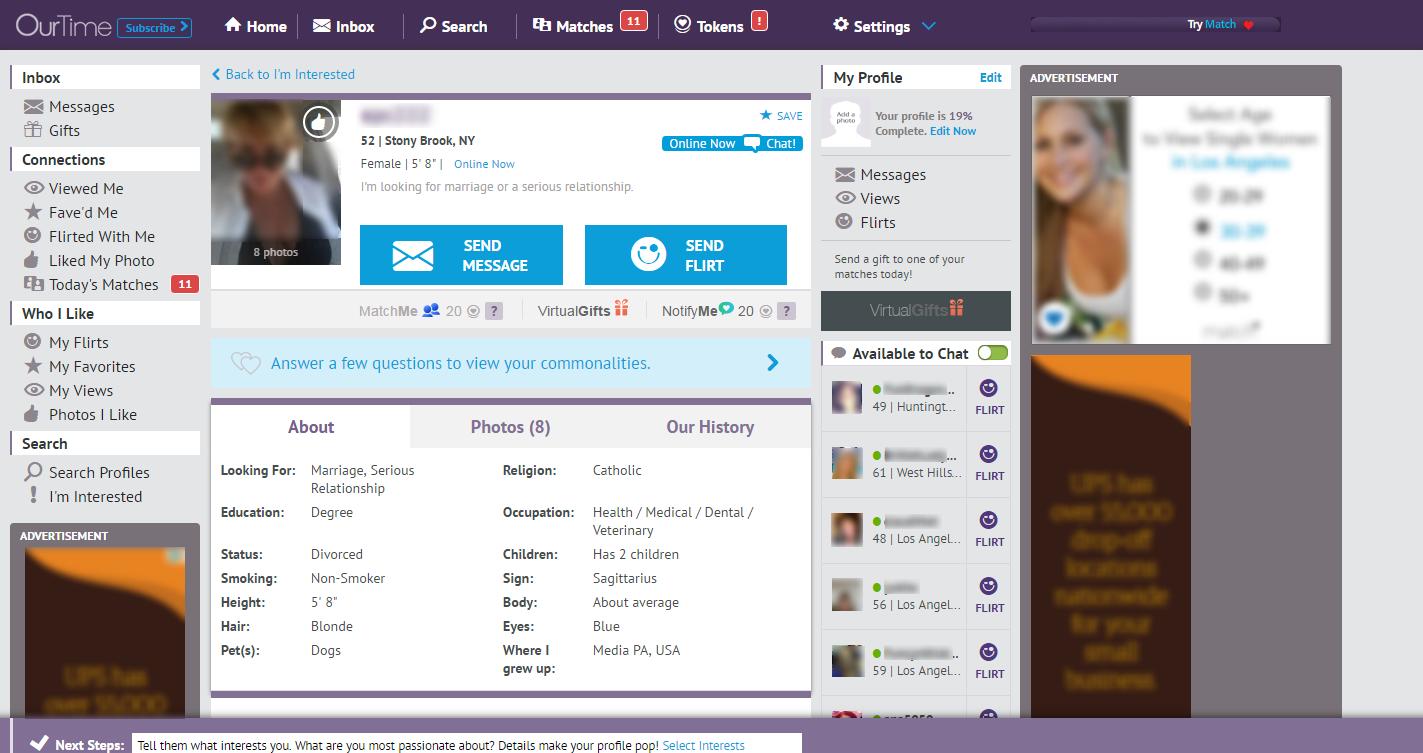Click the Subscribe button
This screenshot has height=753, width=1423.
click(x=154, y=28)
